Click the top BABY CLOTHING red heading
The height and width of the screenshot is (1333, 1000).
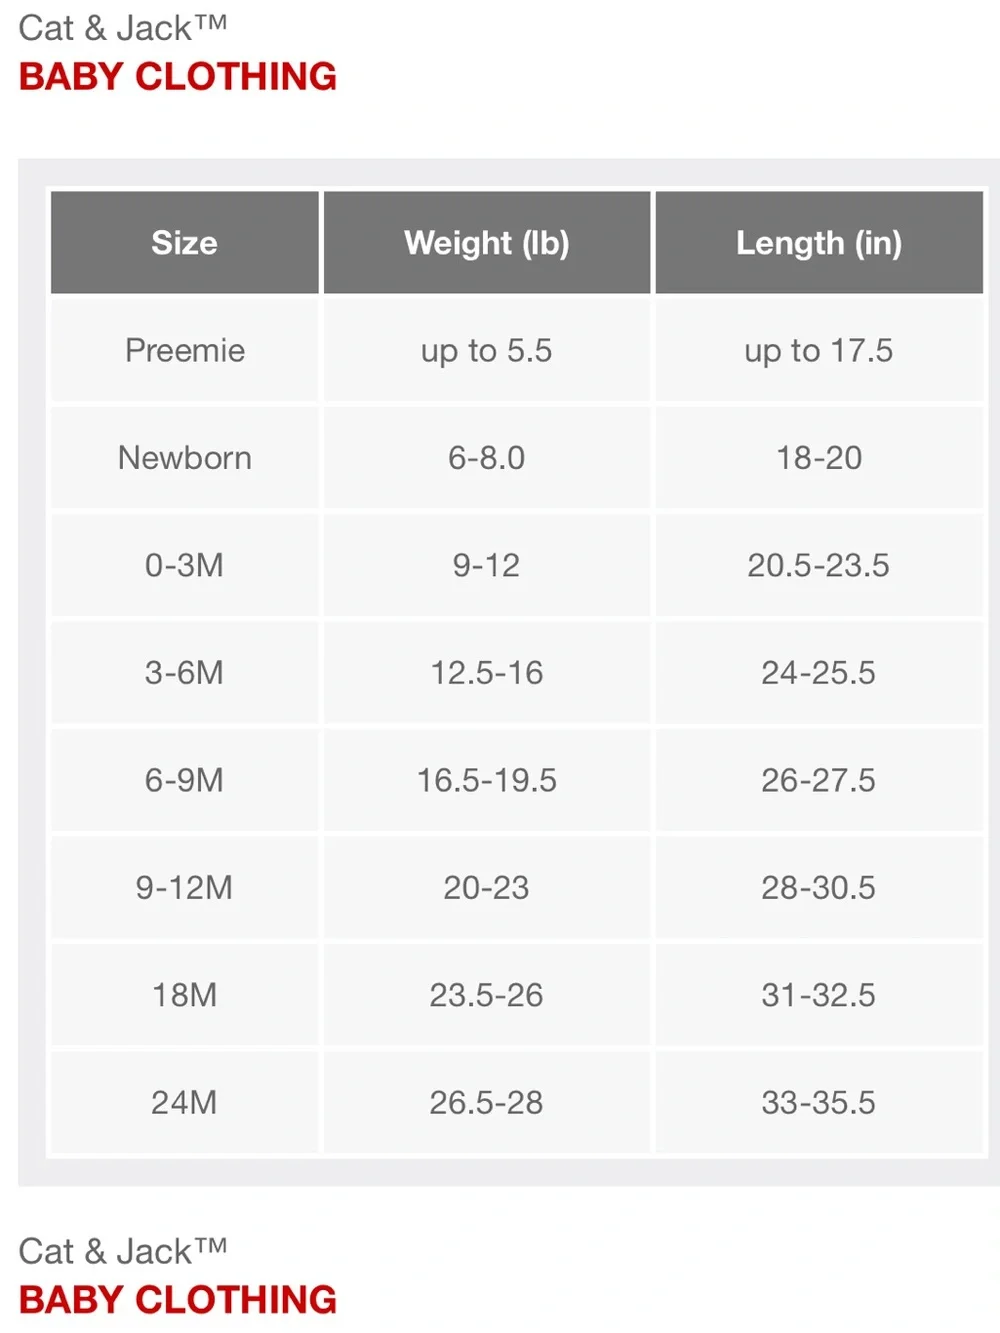pyautogui.click(x=178, y=77)
